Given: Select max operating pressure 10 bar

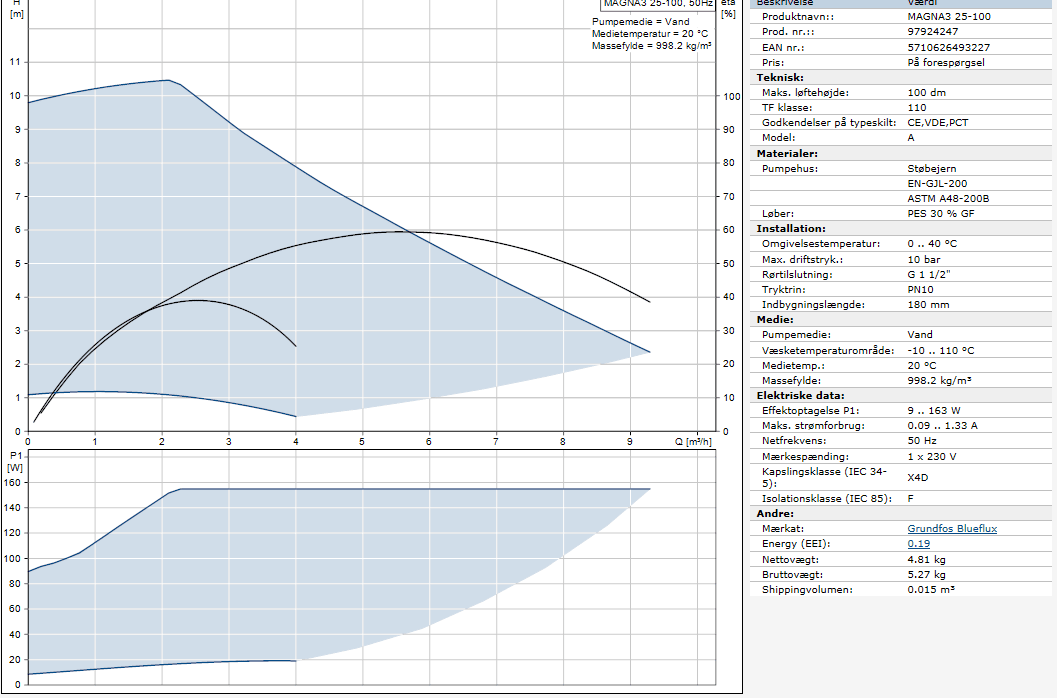Looking at the screenshot, I should (924, 260).
